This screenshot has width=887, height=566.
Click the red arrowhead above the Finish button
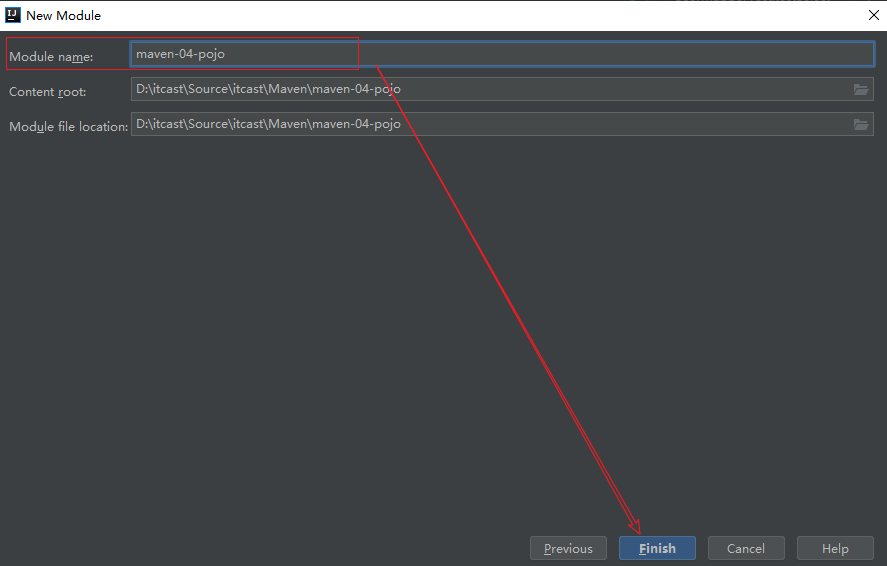coord(635,525)
